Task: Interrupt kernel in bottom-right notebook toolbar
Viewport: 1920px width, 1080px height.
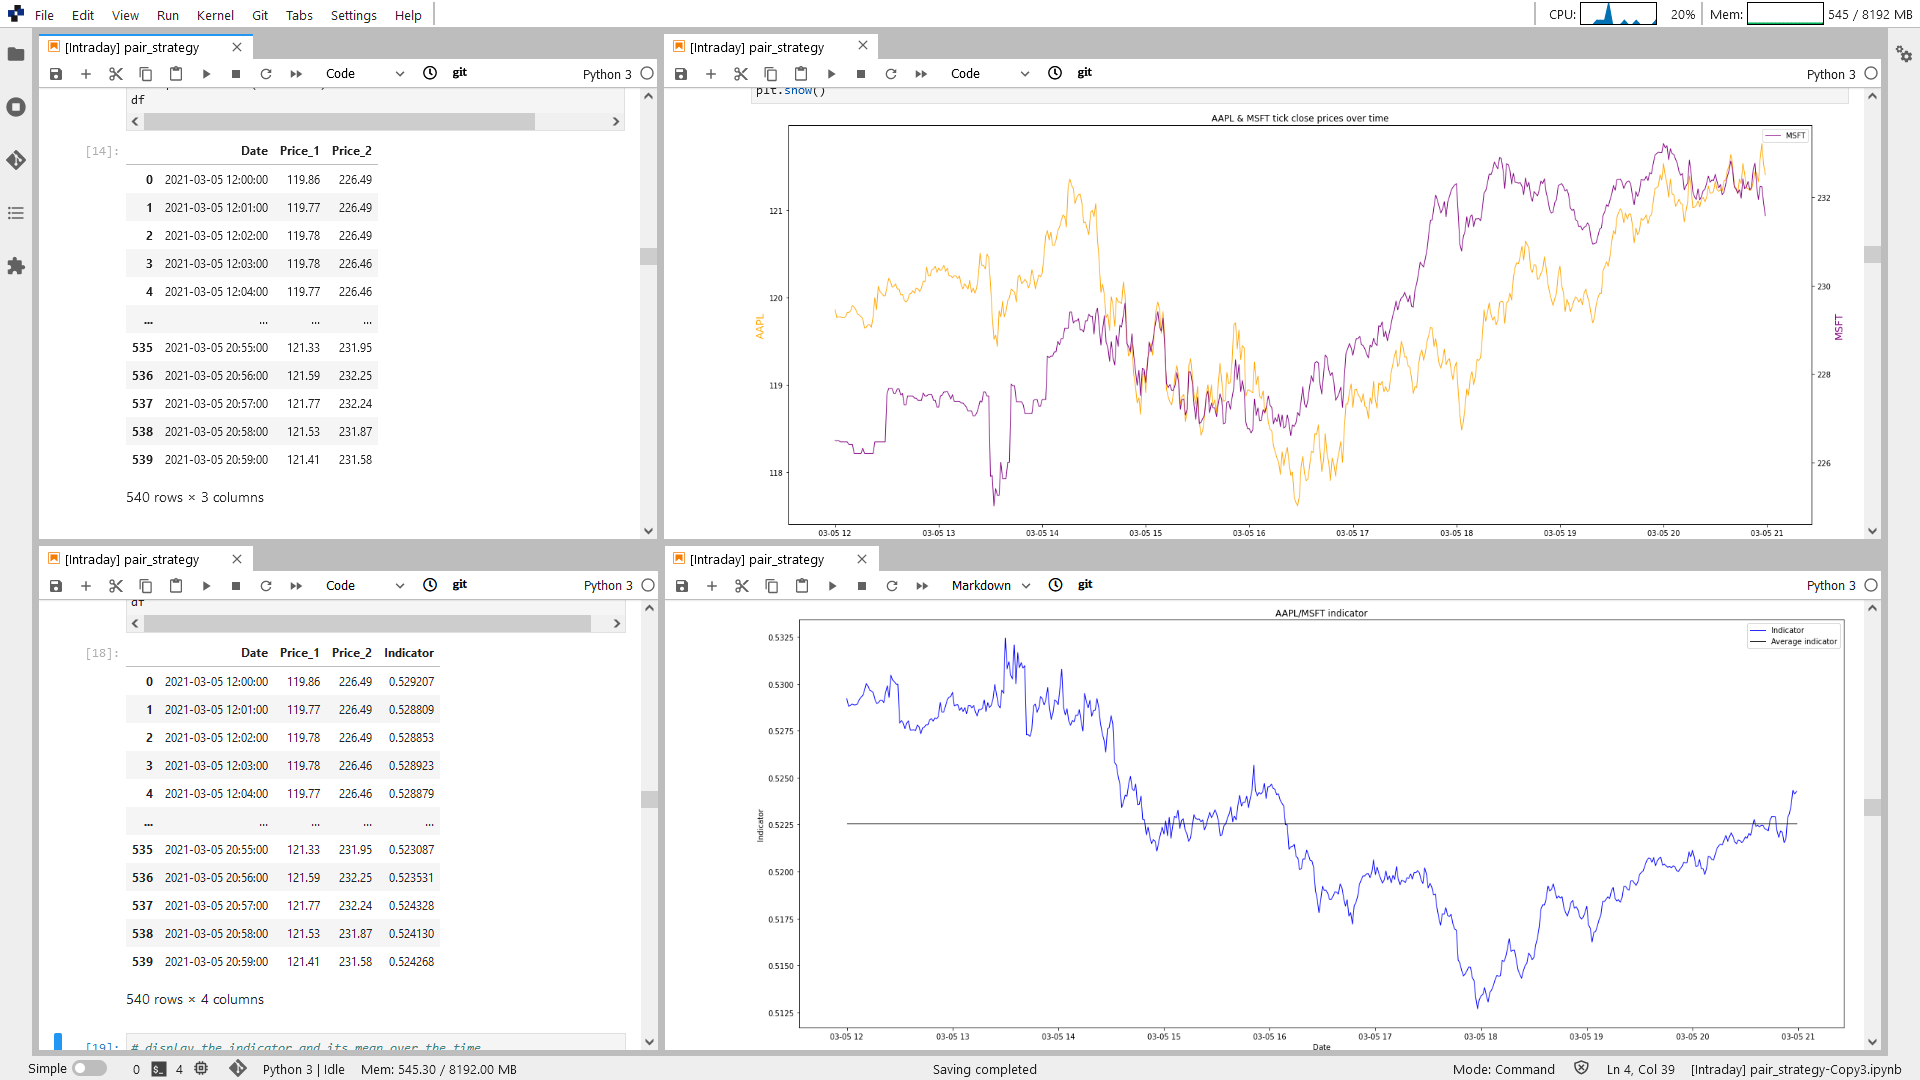Action: click(x=862, y=586)
